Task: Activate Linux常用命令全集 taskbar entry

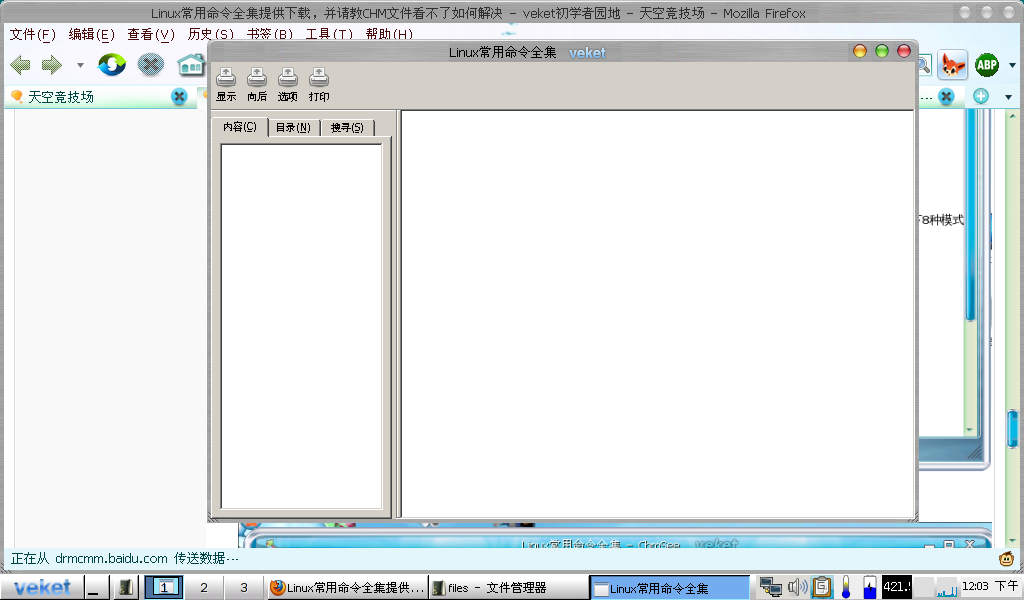Action: pyautogui.click(x=669, y=588)
